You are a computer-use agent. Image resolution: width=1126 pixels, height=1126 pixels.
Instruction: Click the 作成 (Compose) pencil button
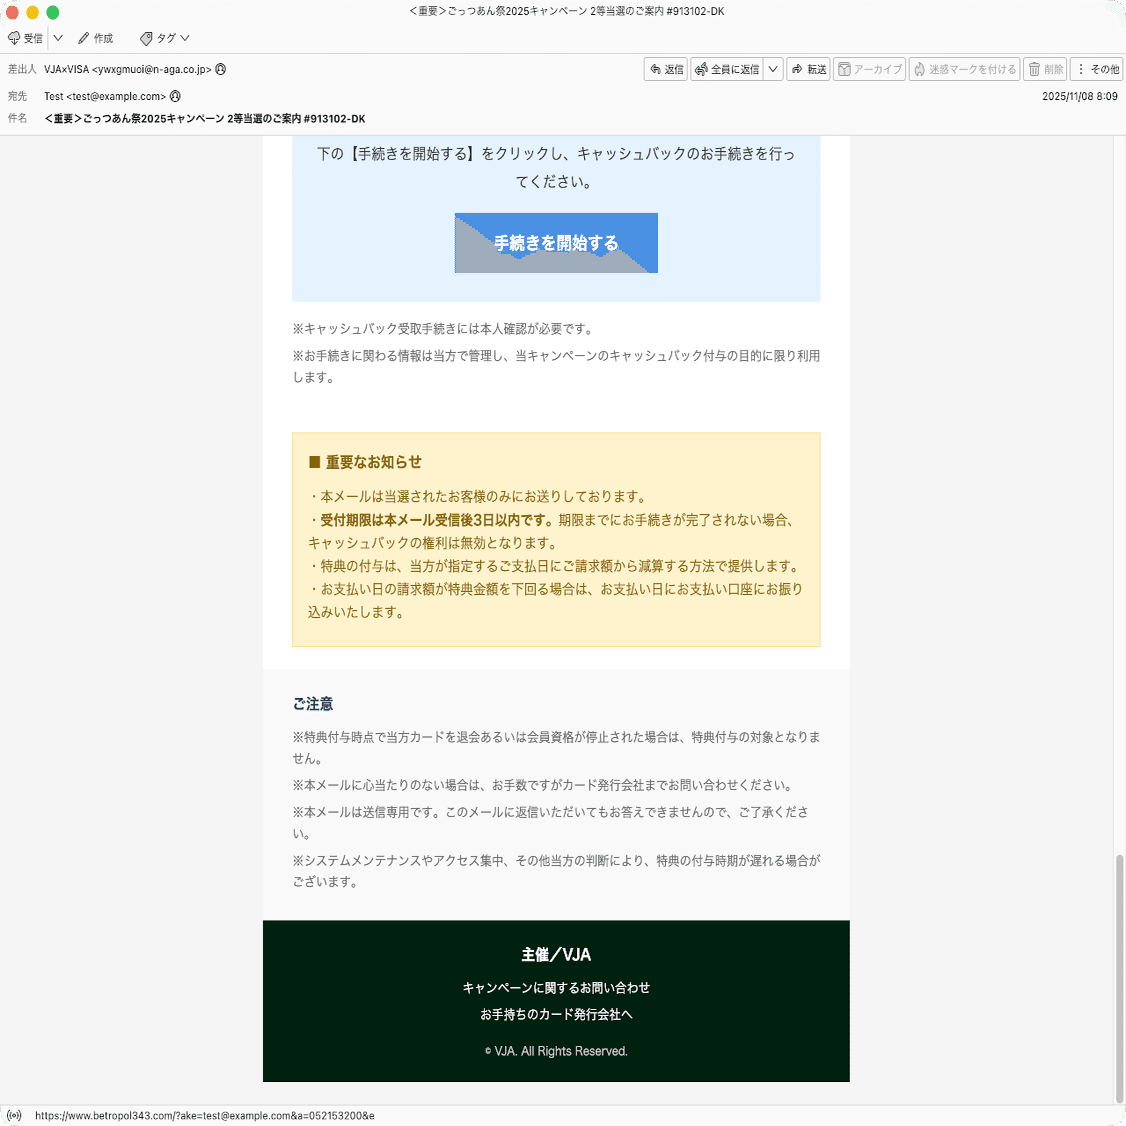pos(96,38)
